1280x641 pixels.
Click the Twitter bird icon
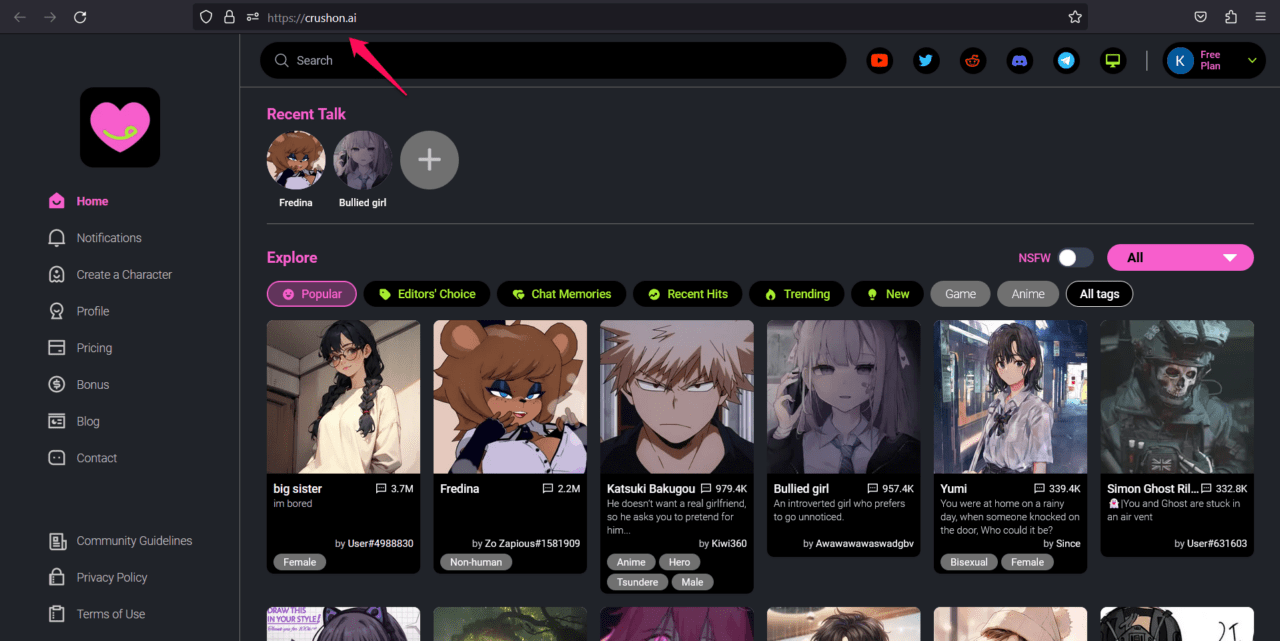click(926, 61)
